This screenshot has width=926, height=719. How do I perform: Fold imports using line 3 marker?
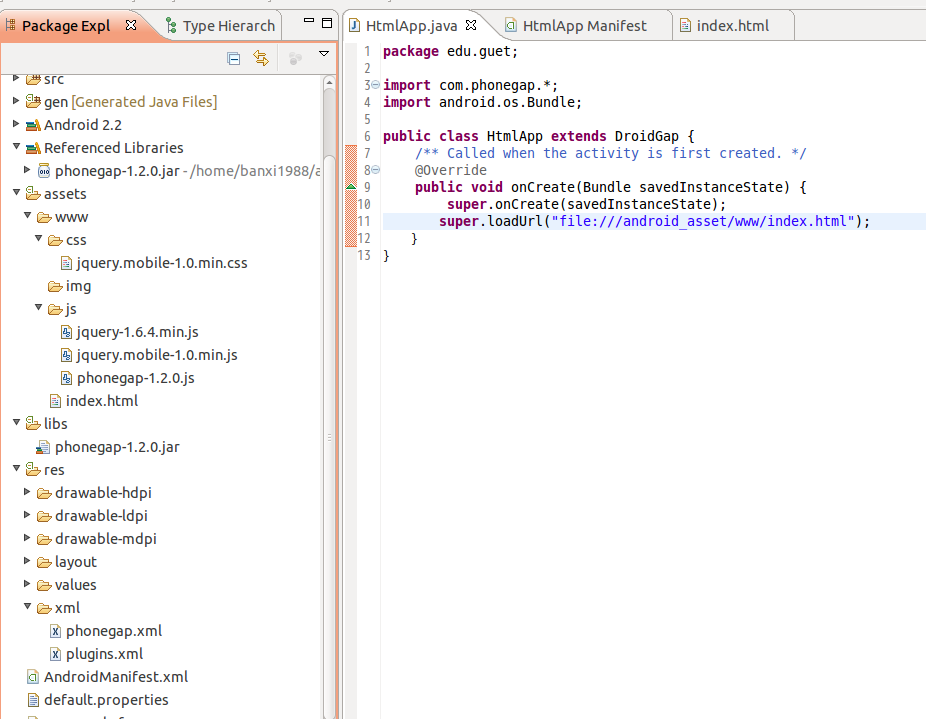point(376,85)
